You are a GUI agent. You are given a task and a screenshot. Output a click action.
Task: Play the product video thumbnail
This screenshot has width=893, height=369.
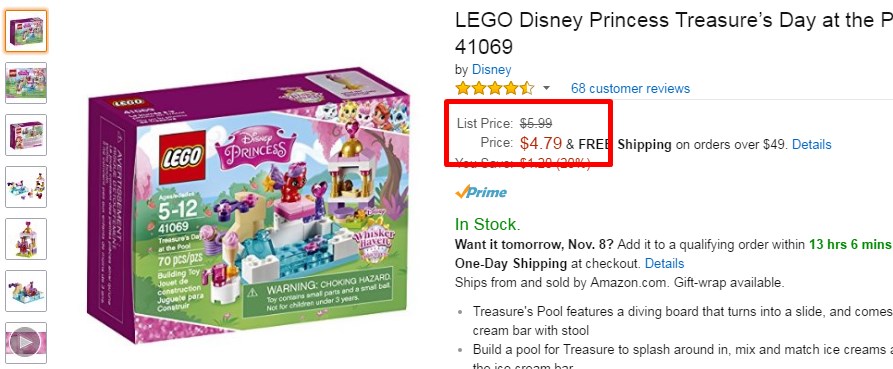coord(26,343)
